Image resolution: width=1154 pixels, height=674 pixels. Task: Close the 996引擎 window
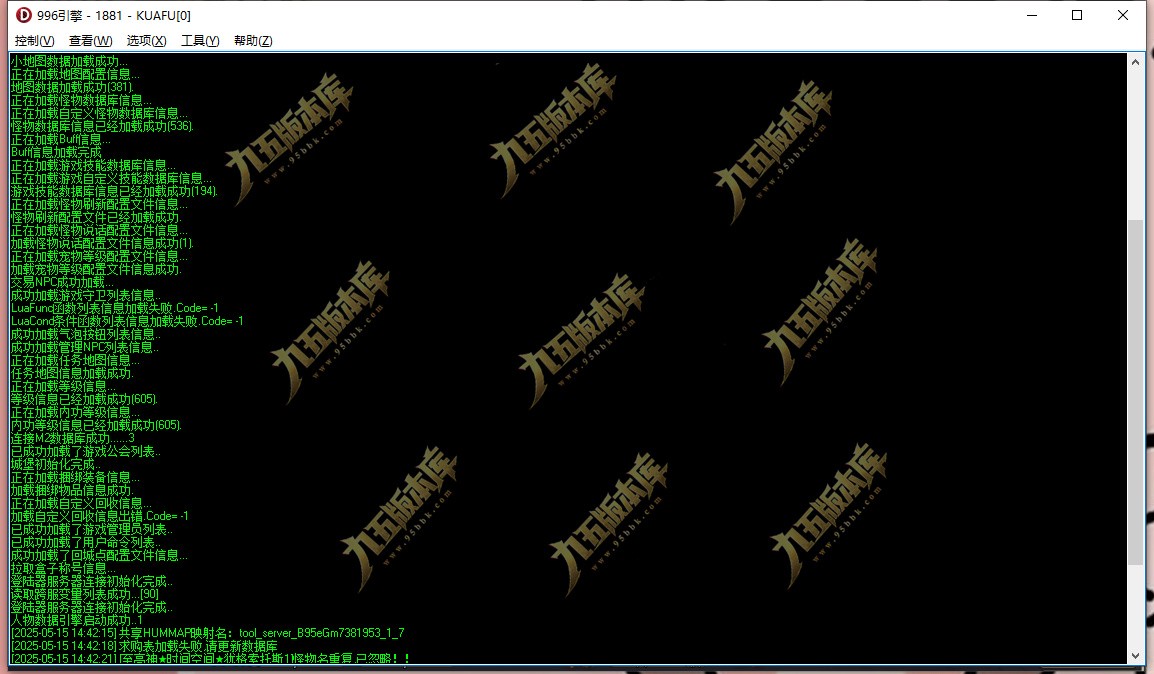(1122, 15)
